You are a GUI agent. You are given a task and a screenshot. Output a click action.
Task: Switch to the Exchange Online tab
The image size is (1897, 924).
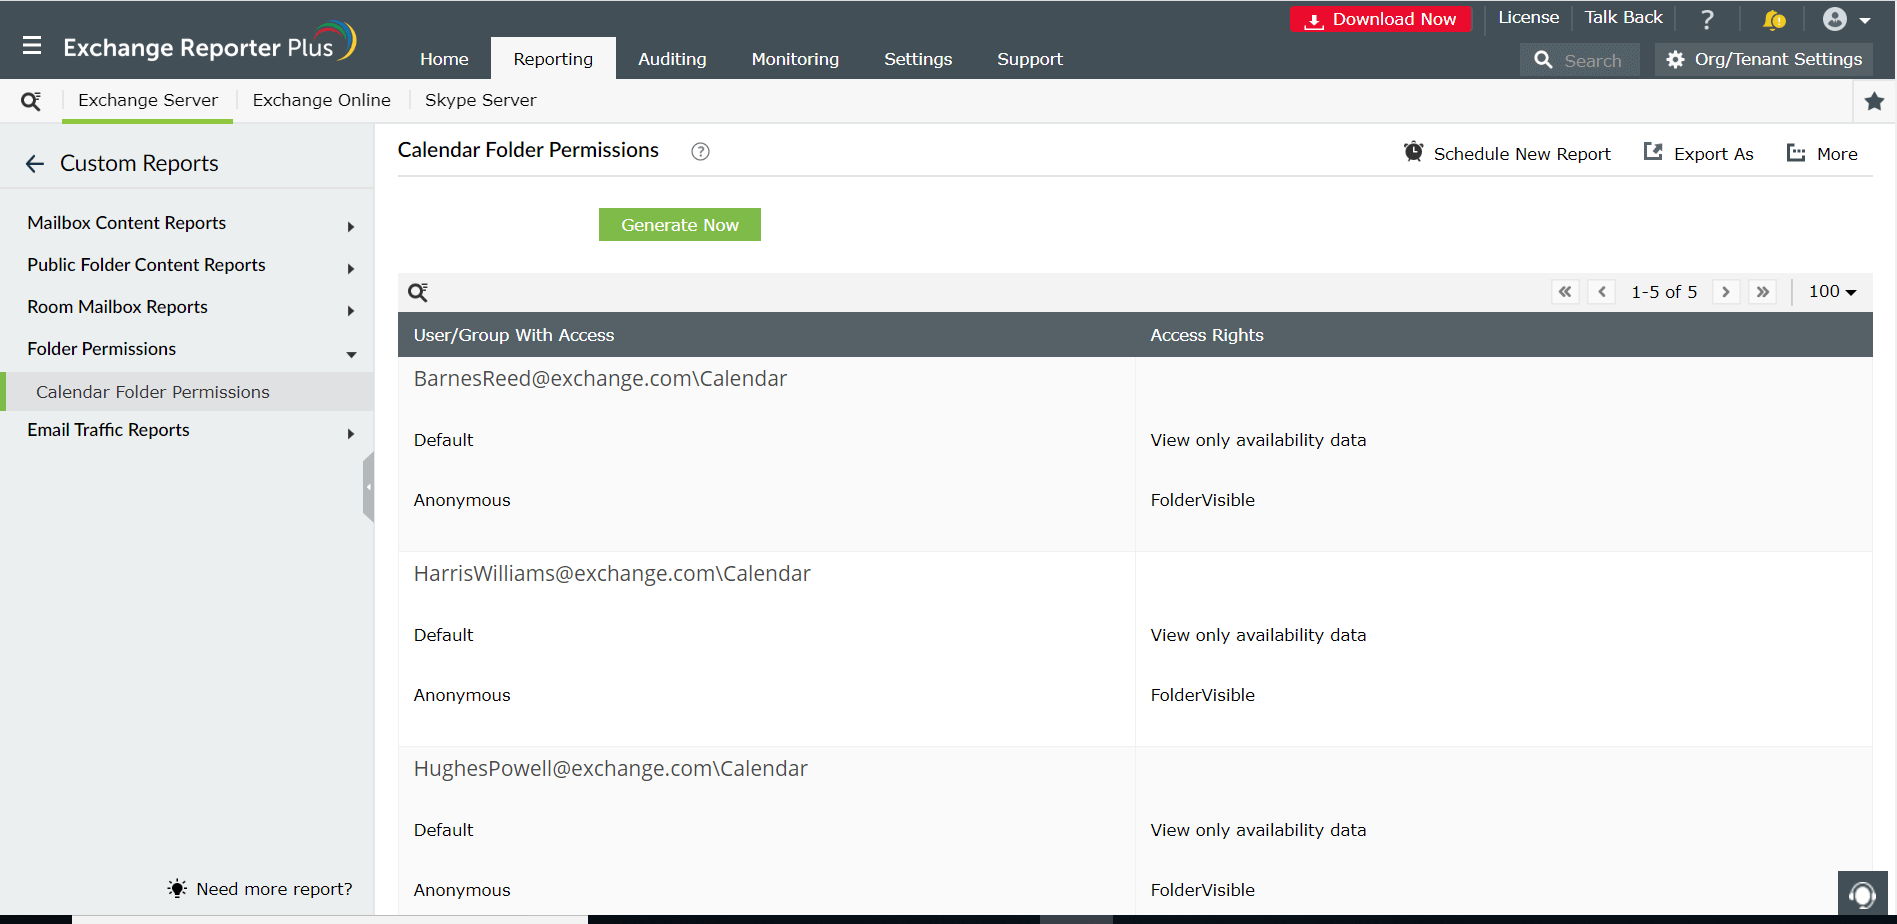[321, 100]
